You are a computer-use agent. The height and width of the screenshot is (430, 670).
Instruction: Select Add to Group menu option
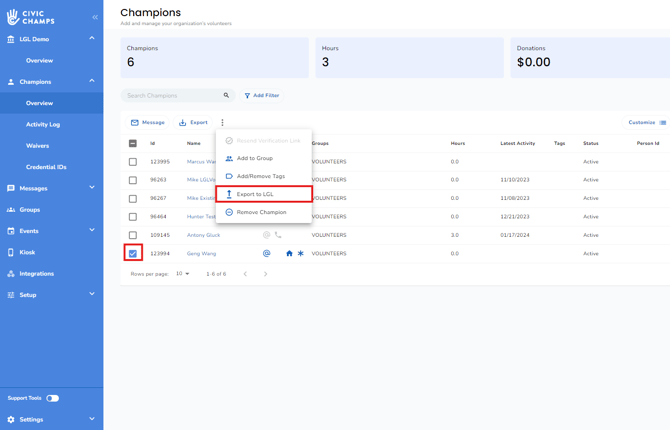pyautogui.click(x=264, y=158)
